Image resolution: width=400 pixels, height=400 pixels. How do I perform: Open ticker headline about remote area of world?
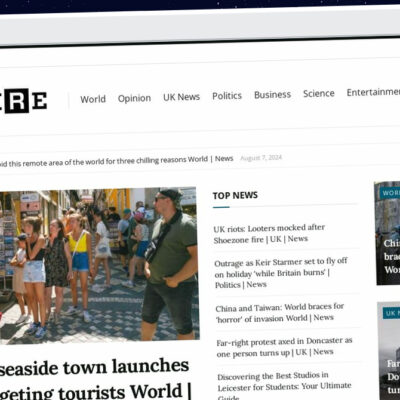(116, 161)
